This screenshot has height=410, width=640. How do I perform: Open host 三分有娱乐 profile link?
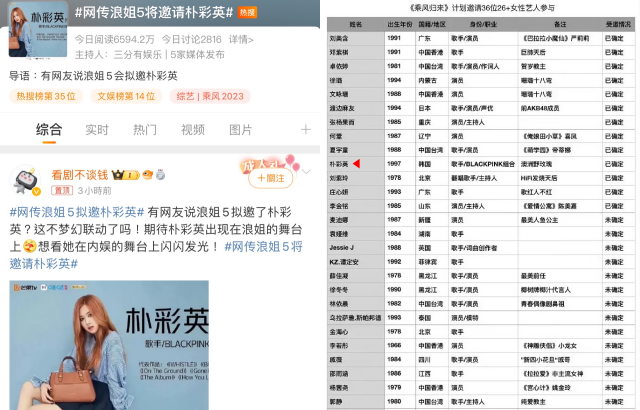coord(138,55)
